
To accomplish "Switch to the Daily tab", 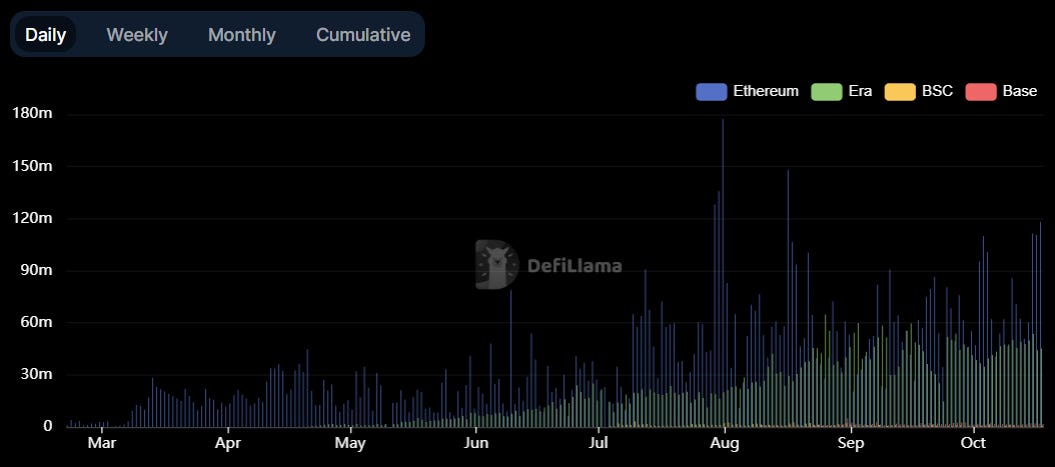I will tap(45, 35).
